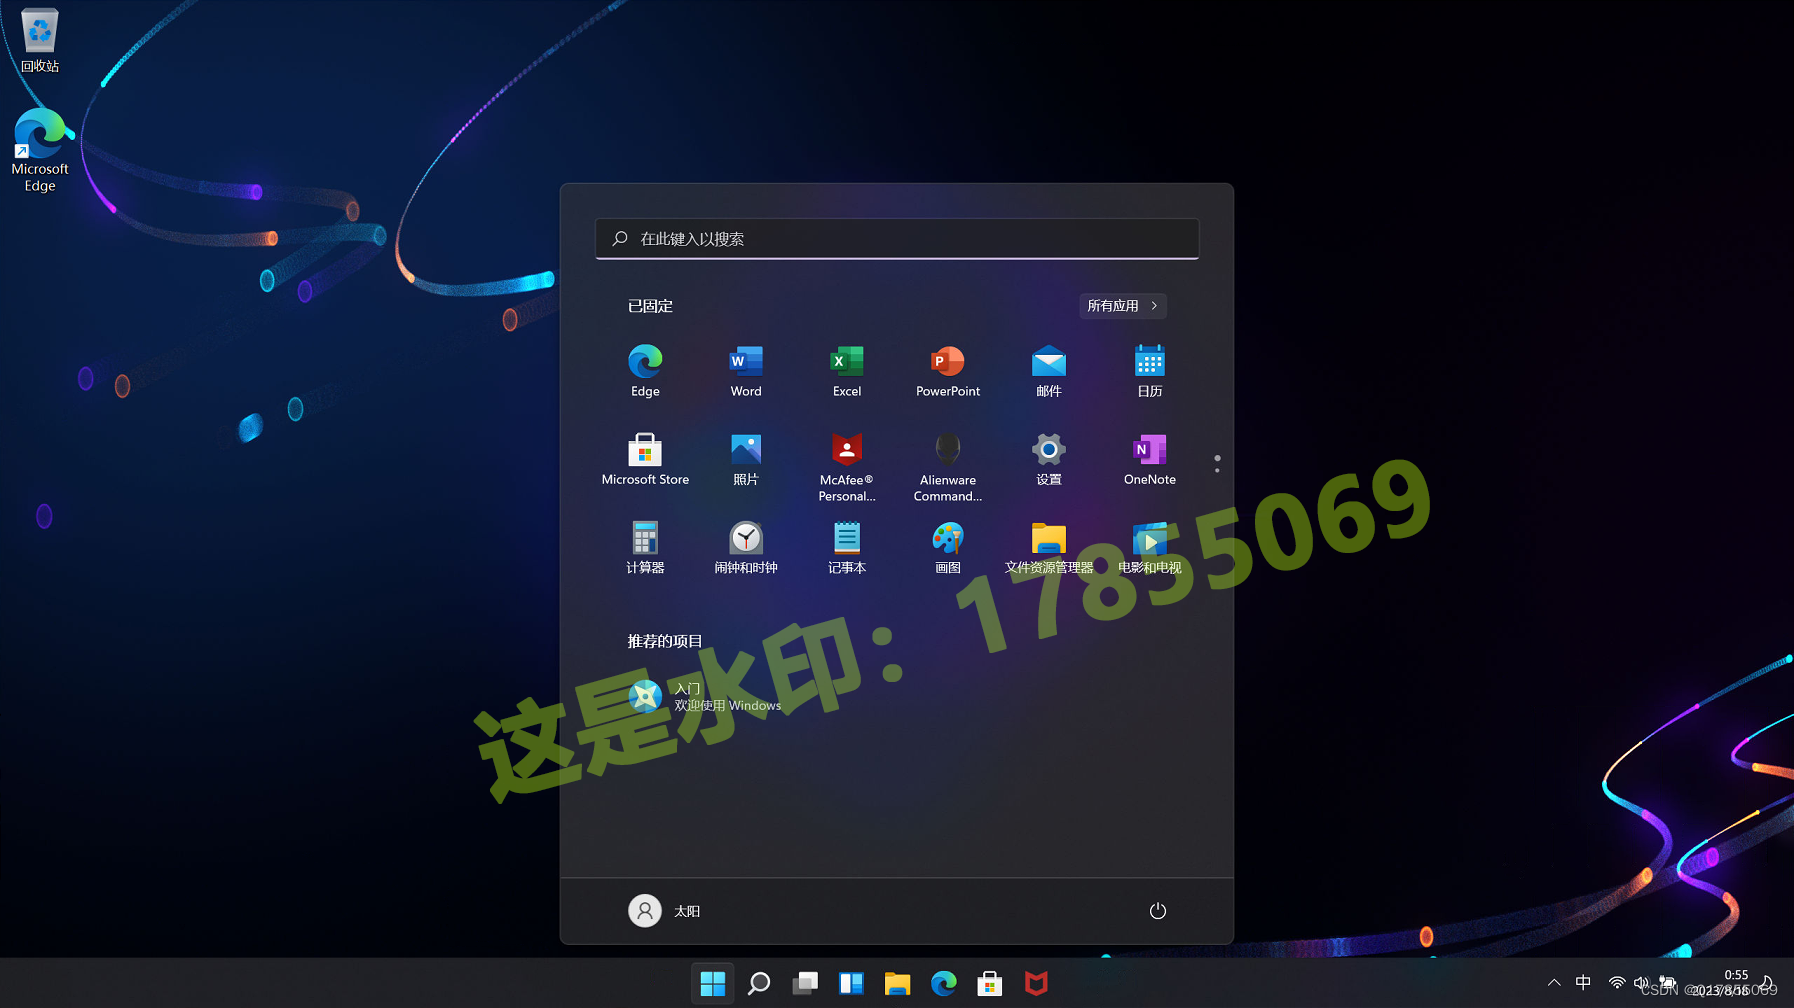Open the recommended 入门 item

click(705, 697)
